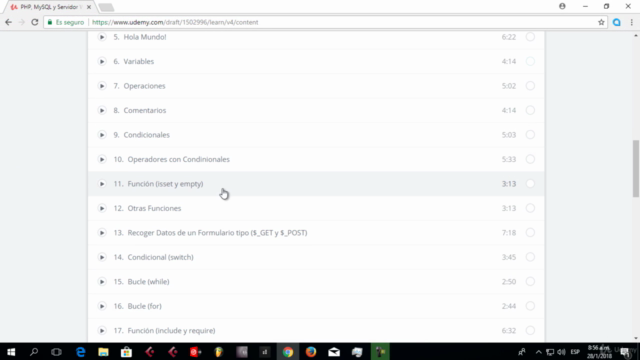The image size is (640, 360).
Task: Open the Windows Start menu
Action: (11, 352)
